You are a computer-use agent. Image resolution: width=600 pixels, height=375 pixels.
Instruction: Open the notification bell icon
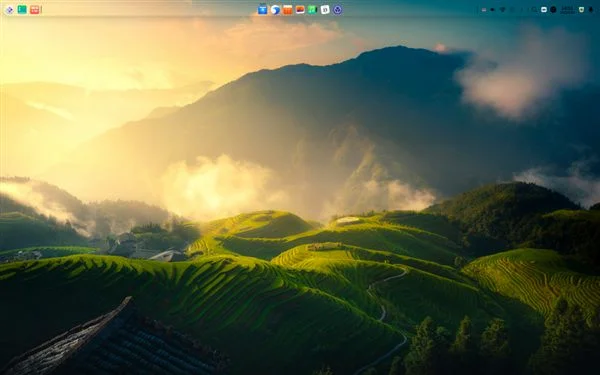[591, 10]
